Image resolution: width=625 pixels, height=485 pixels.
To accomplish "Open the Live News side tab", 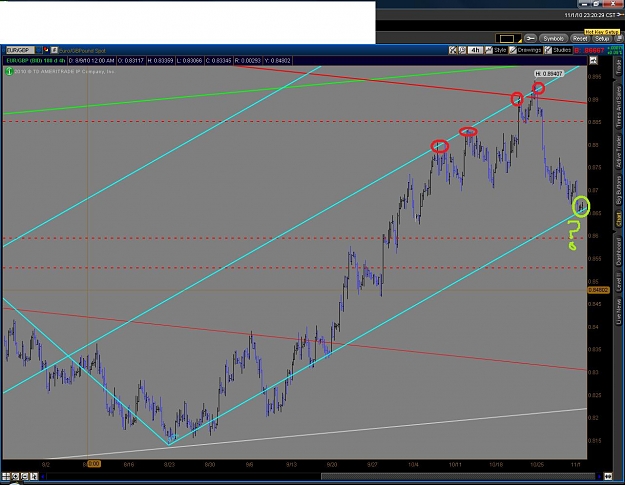I will (619, 310).
